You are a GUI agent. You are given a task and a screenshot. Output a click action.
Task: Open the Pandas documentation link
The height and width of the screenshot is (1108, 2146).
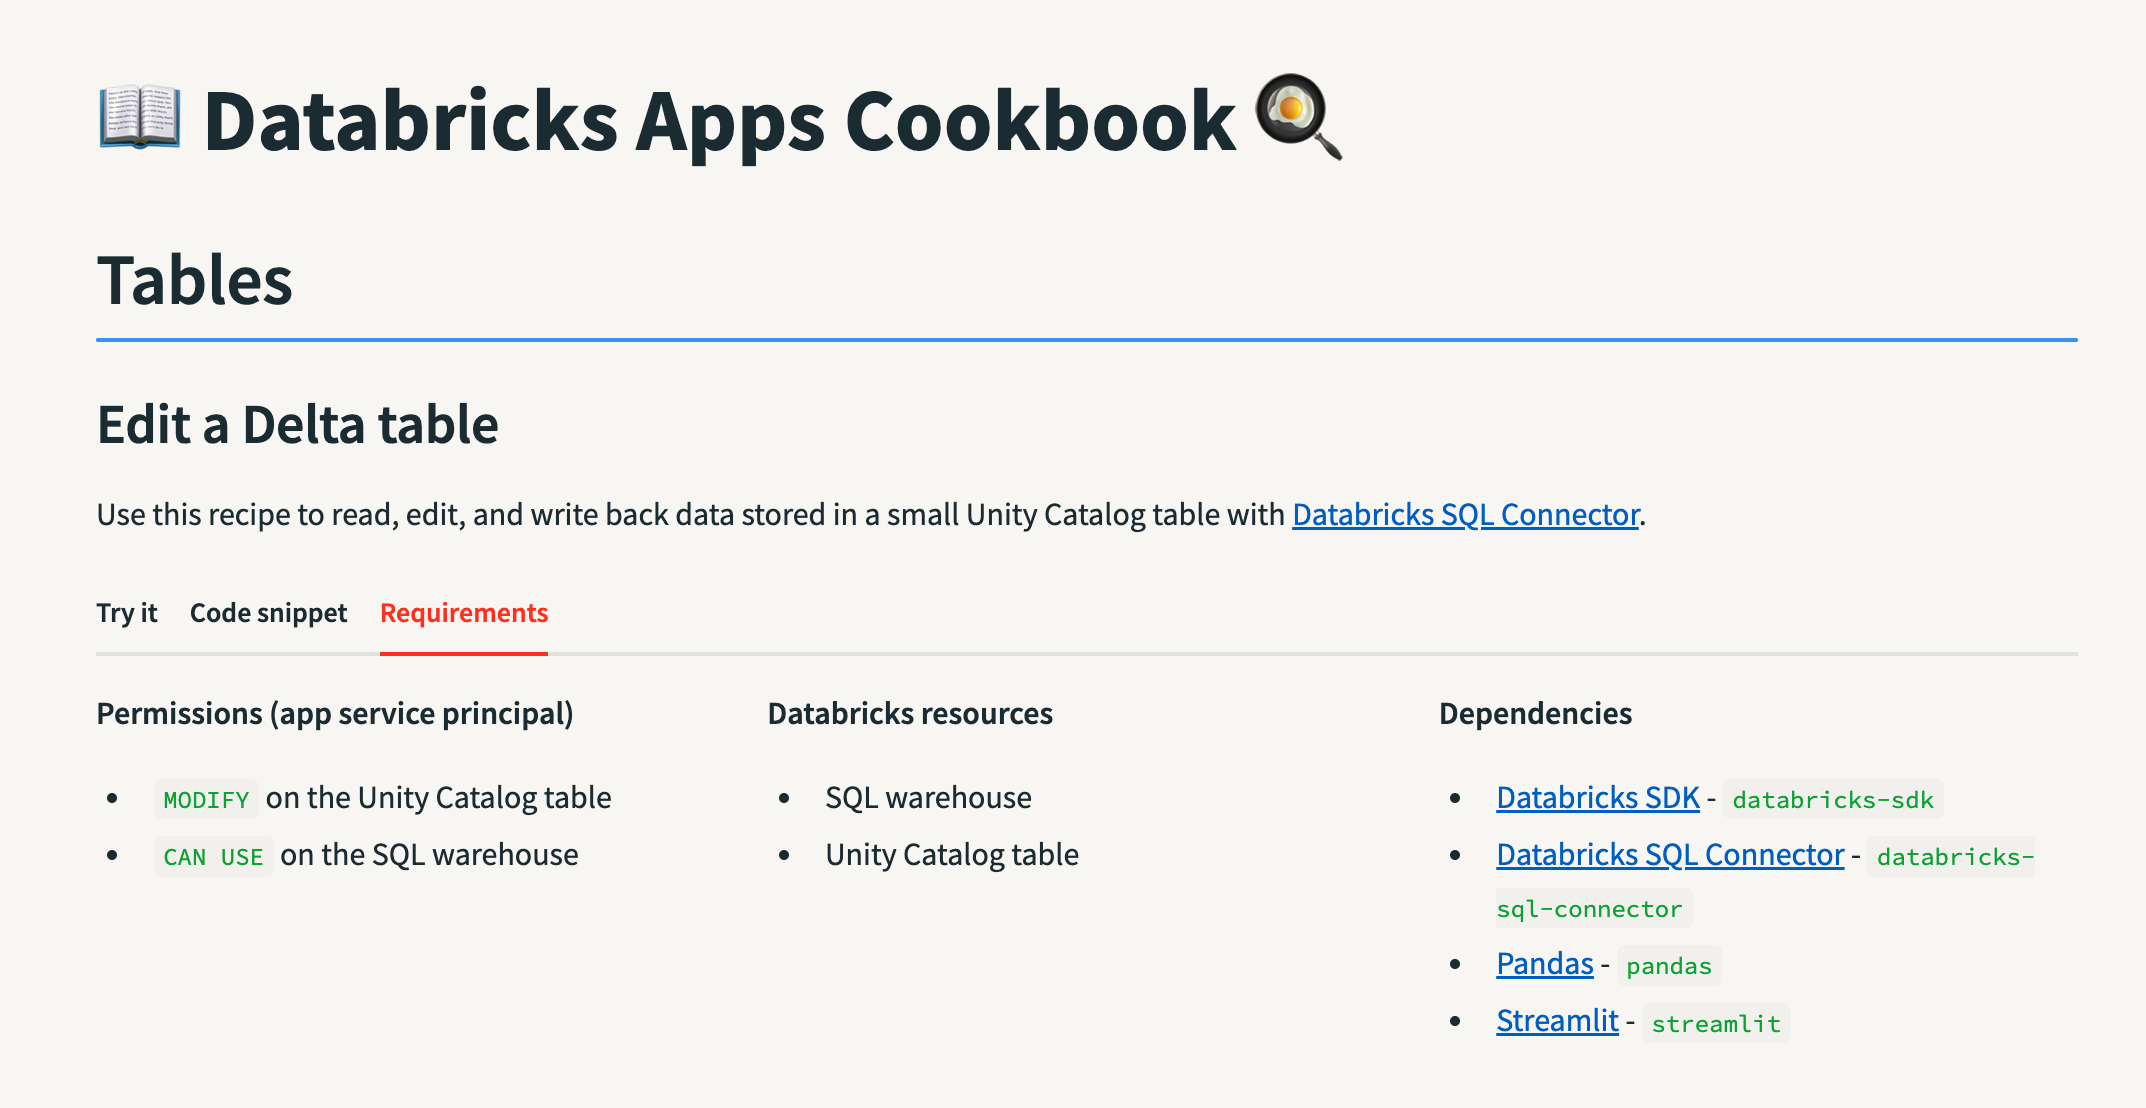coord(1544,963)
